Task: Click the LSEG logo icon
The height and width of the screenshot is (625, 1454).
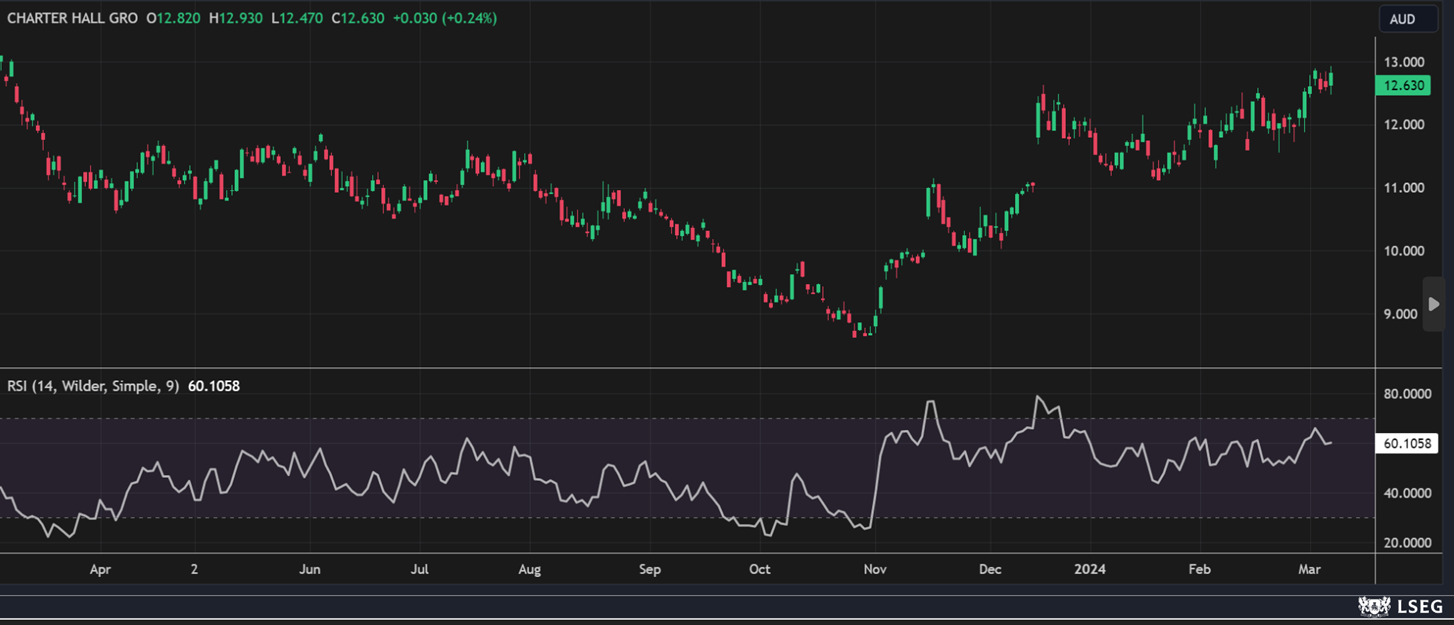Action: click(x=1375, y=606)
